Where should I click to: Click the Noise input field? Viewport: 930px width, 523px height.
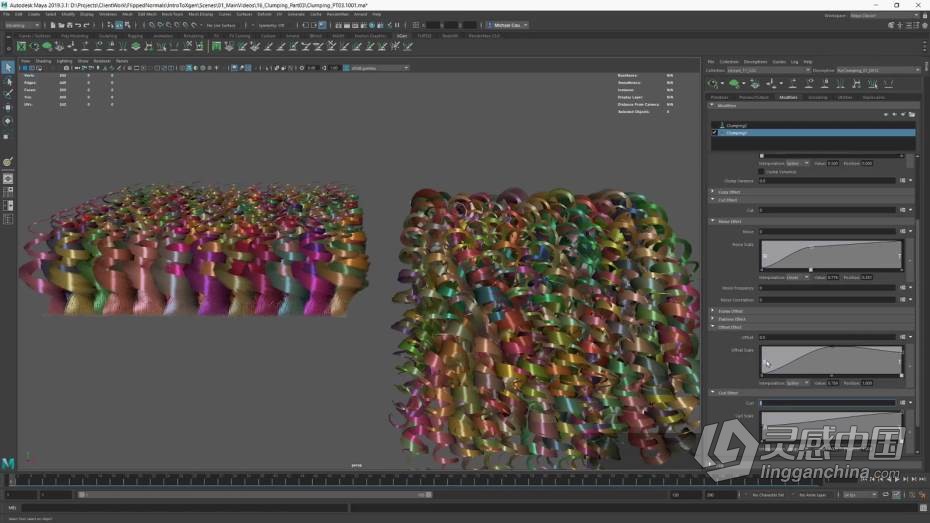(x=826, y=232)
